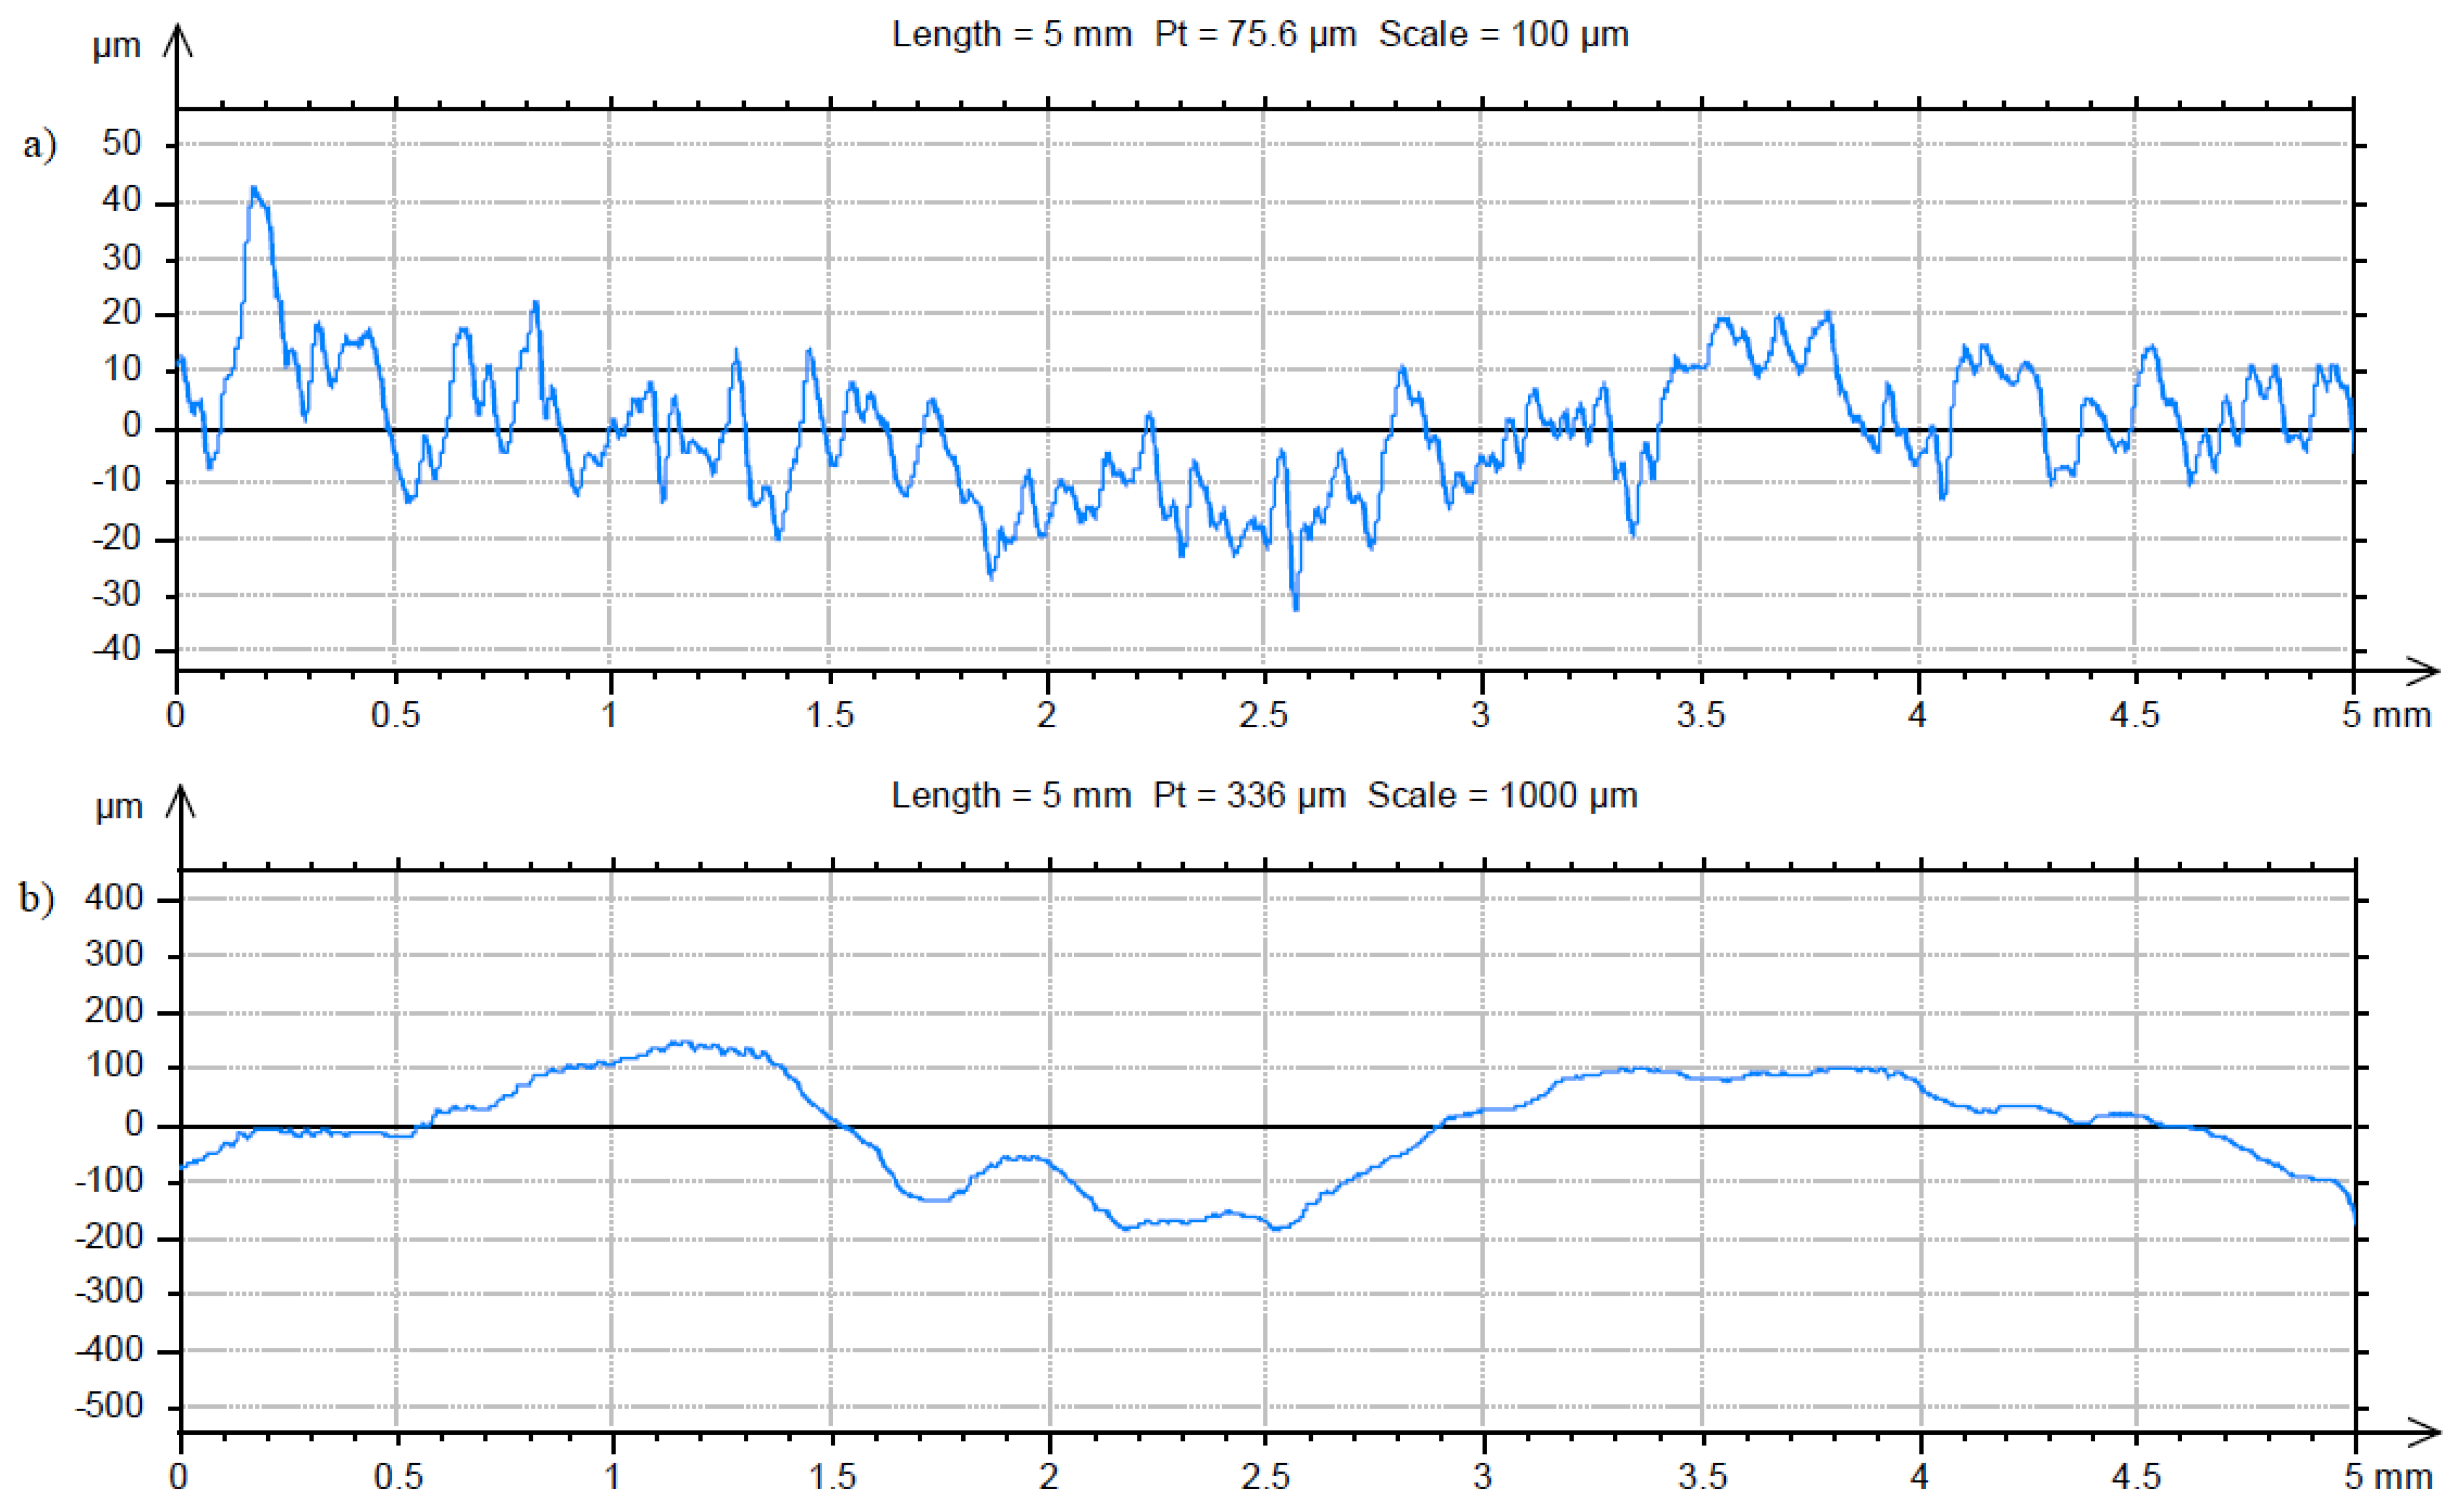Click the '2.5' x-axis label under chart a

[1263, 716]
